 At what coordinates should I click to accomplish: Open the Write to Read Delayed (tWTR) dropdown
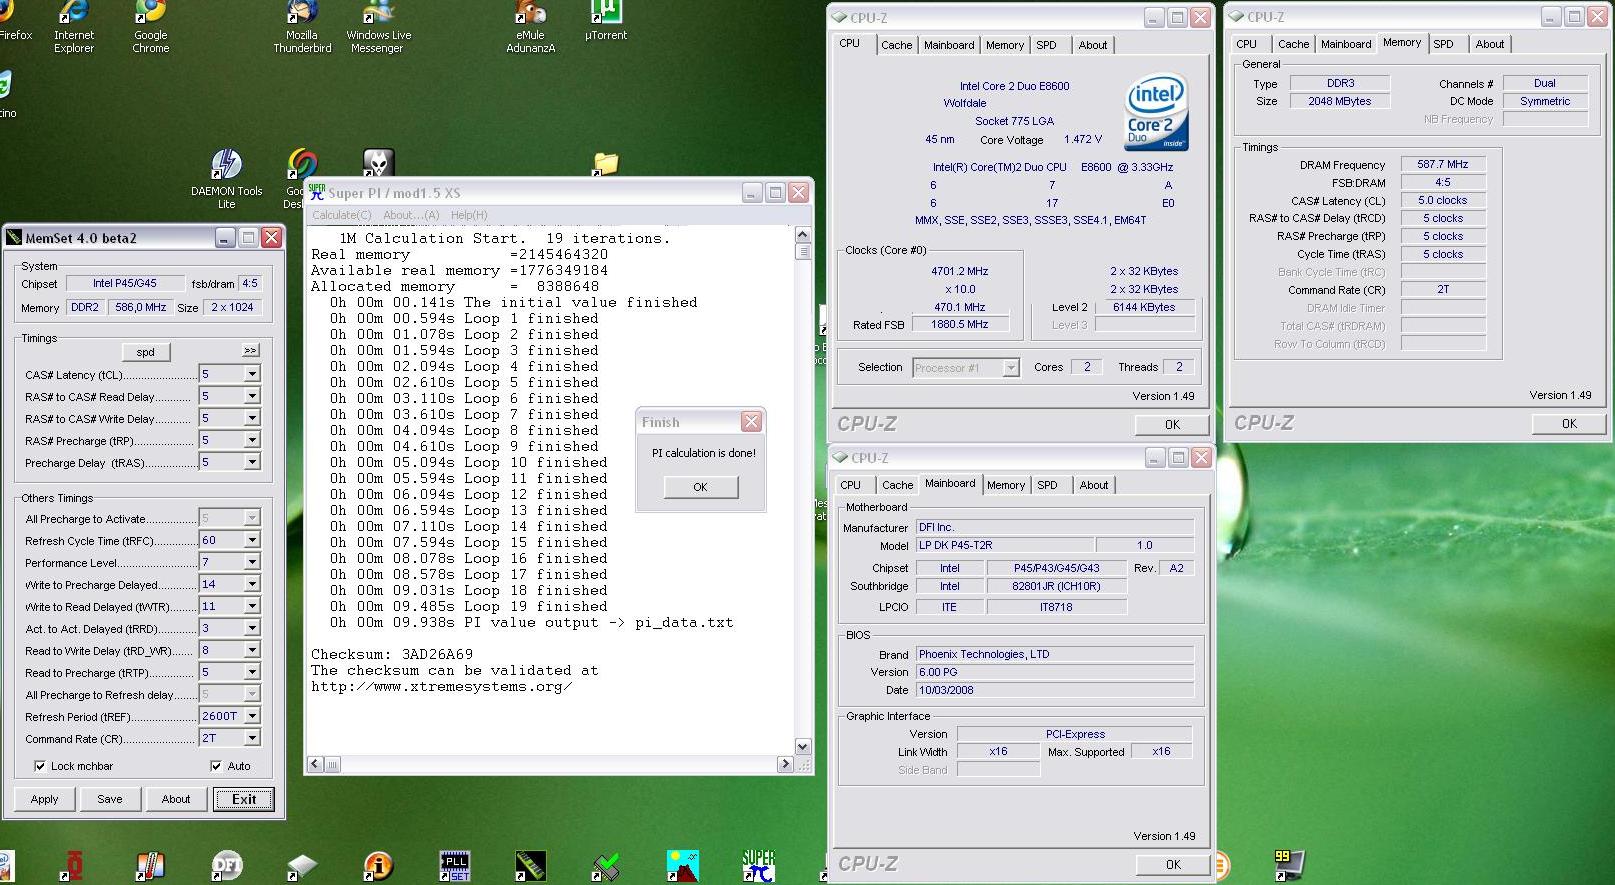click(x=252, y=606)
